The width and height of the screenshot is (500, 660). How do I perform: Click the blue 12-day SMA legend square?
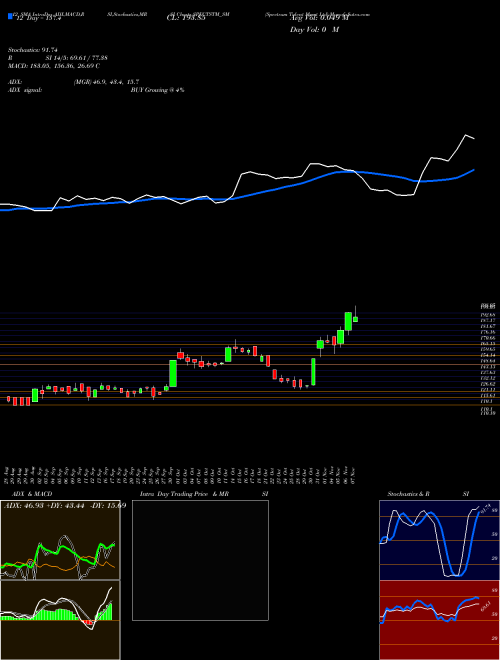coord(10,16)
